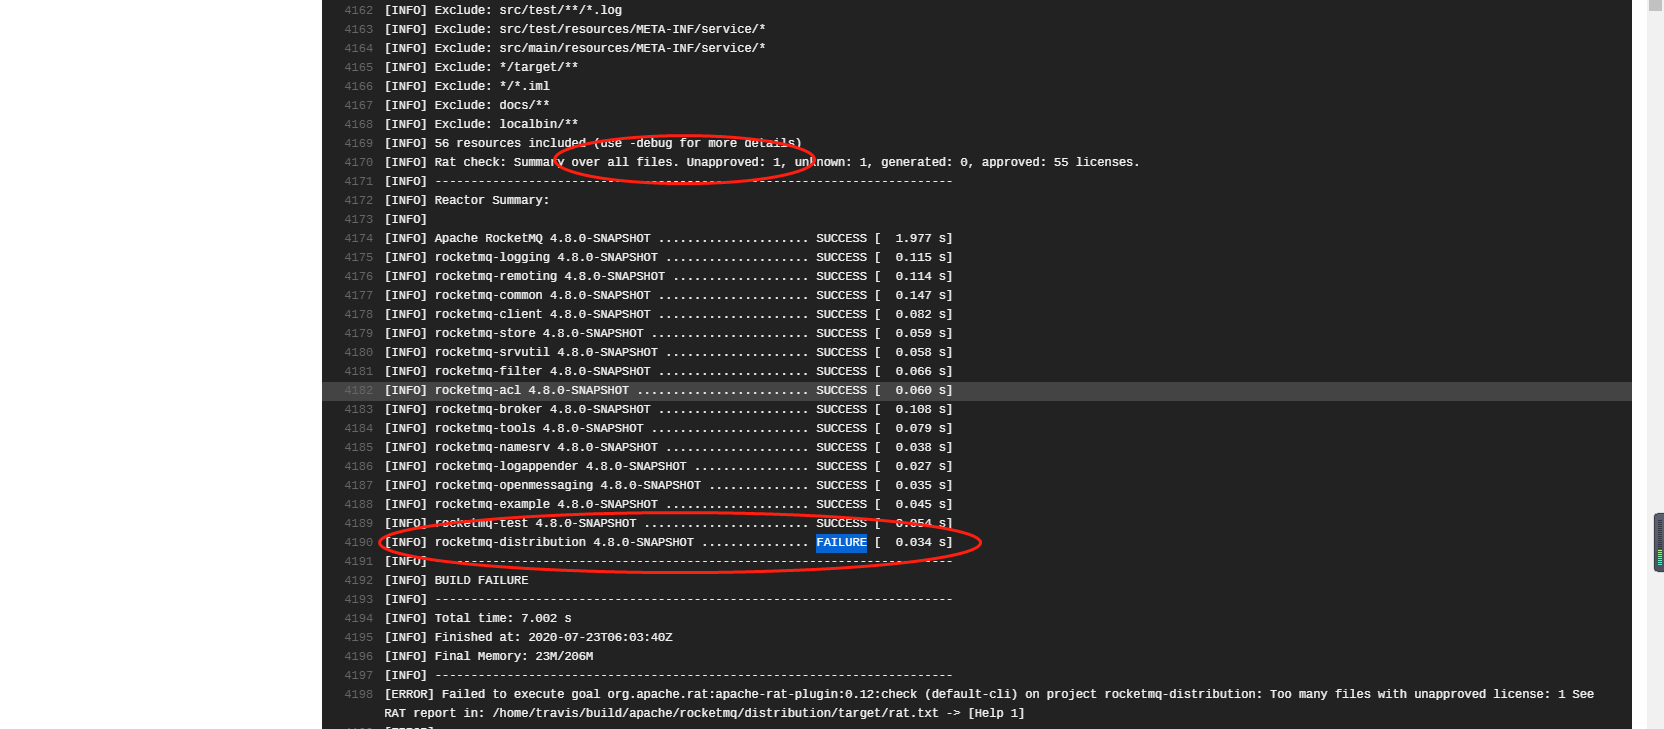Click 'rocketmq-srvutil 4.8.0-SNAPSHOT' row
This screenshot has height=729, width=1664.
point(668,352)
